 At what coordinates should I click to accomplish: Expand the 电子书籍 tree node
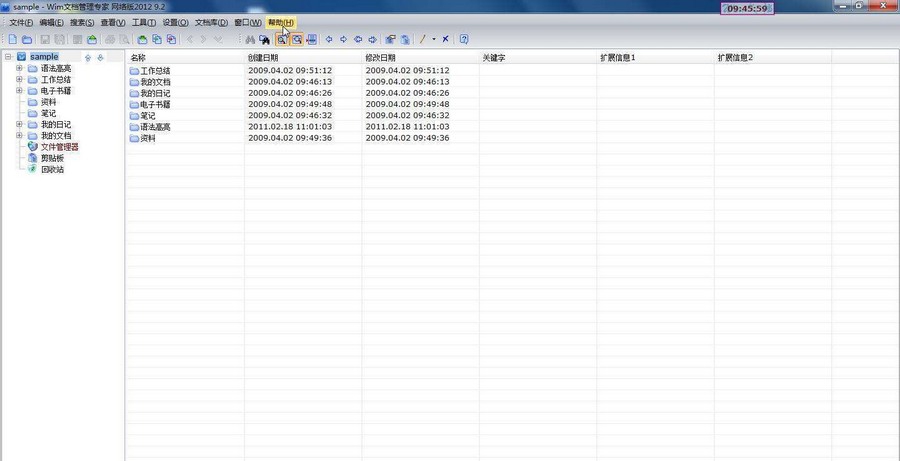[x=20, y=91]
